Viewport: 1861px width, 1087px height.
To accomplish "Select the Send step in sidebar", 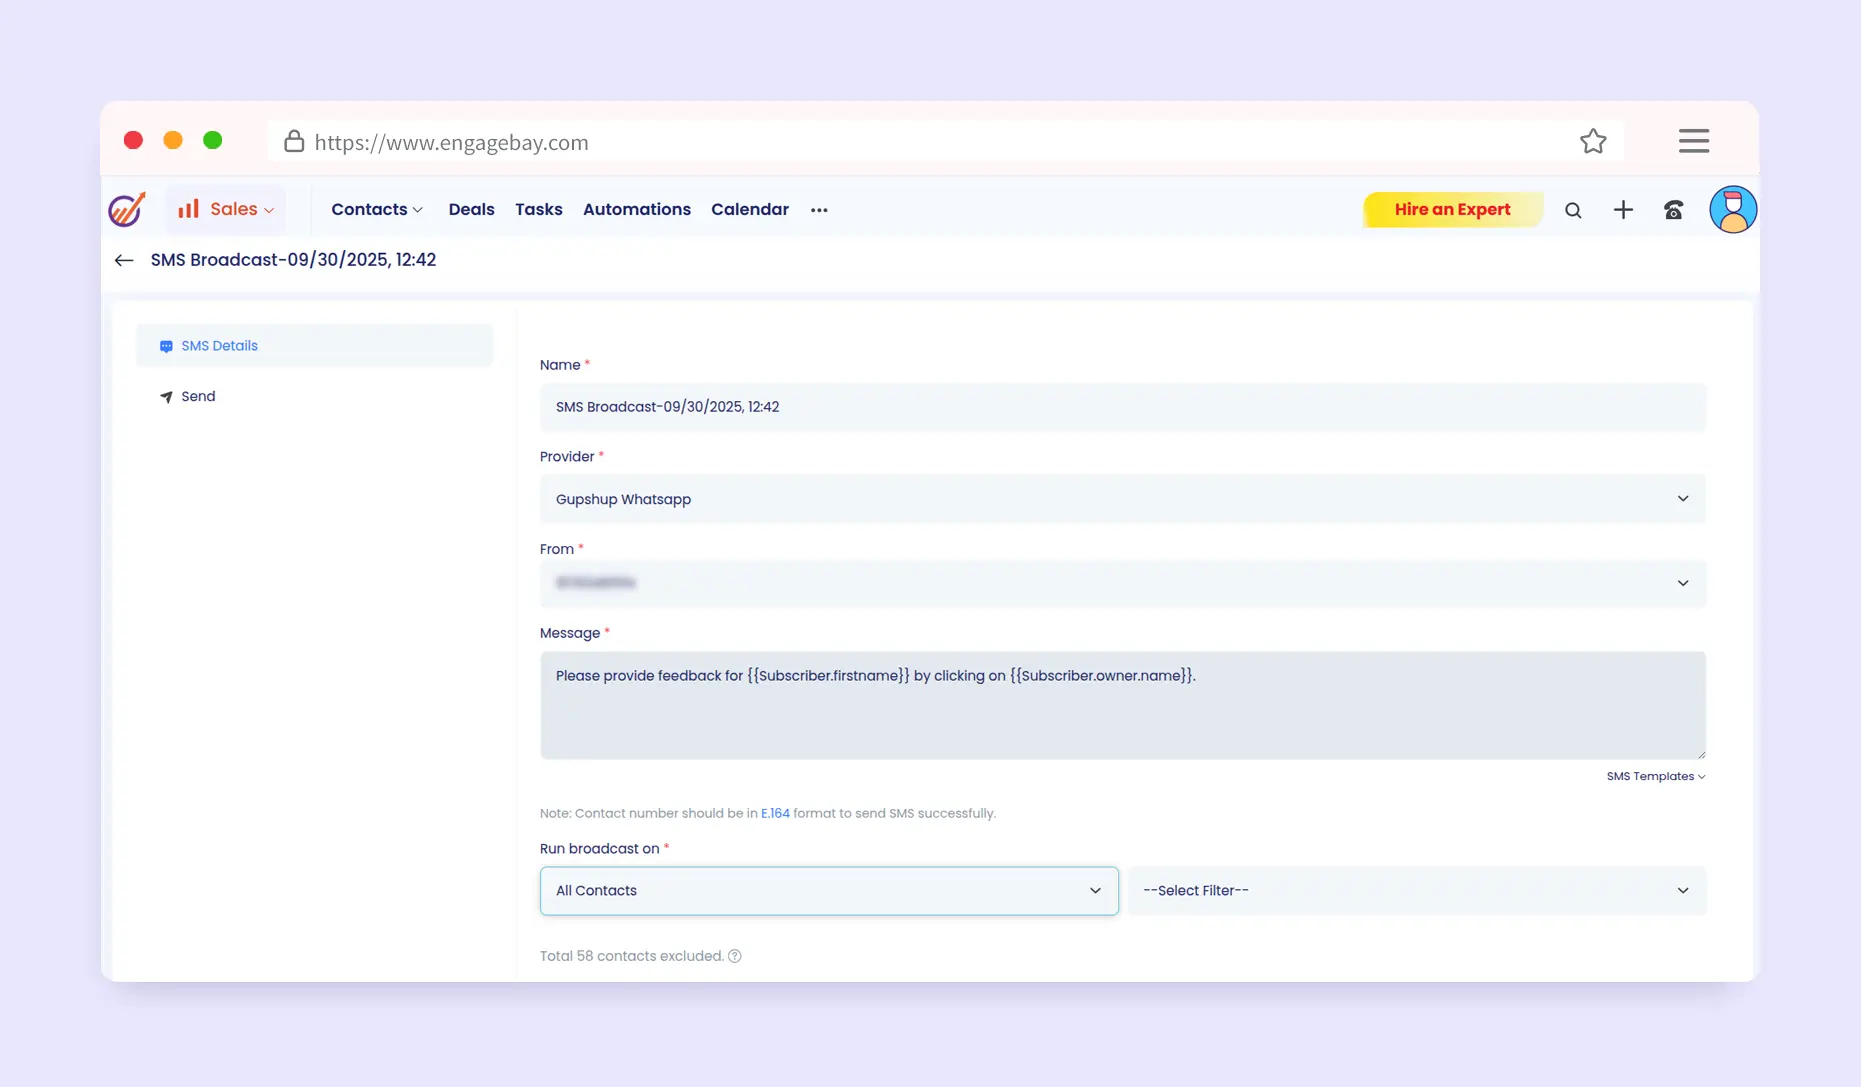I will pyautogui.click(x=198, y=397).
